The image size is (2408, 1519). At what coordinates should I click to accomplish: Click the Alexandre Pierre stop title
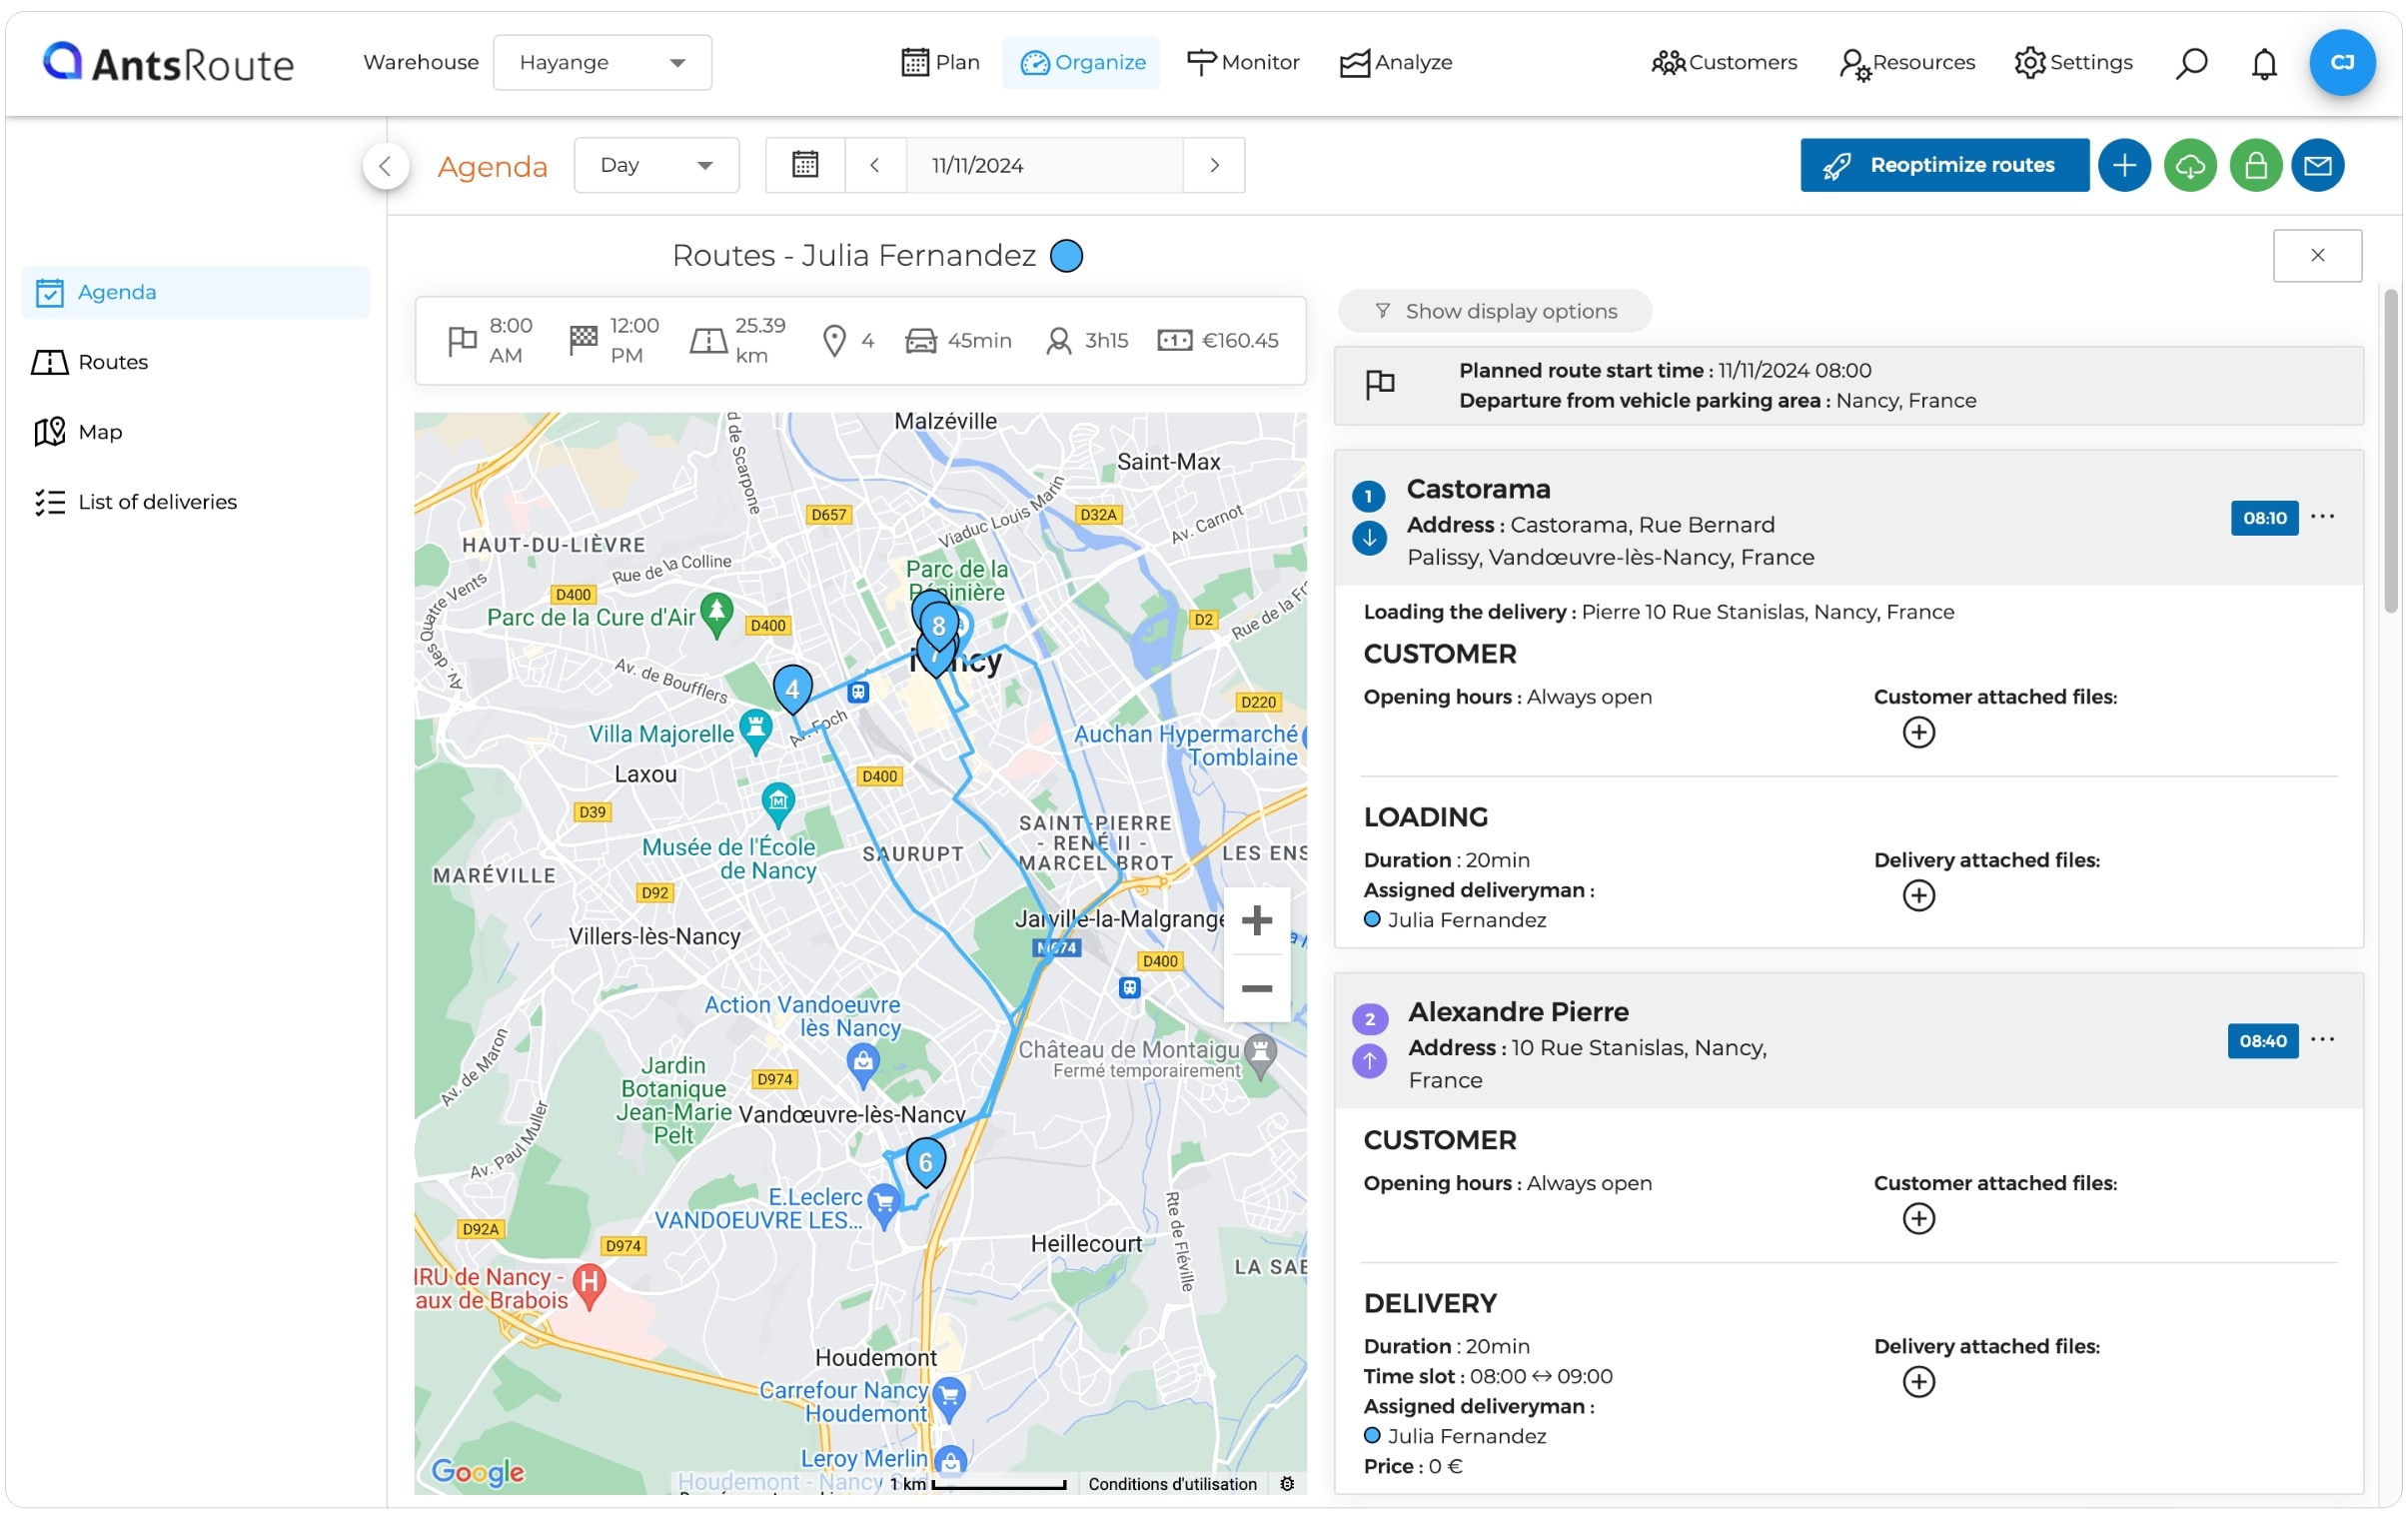click(x=1518, y=1012)
